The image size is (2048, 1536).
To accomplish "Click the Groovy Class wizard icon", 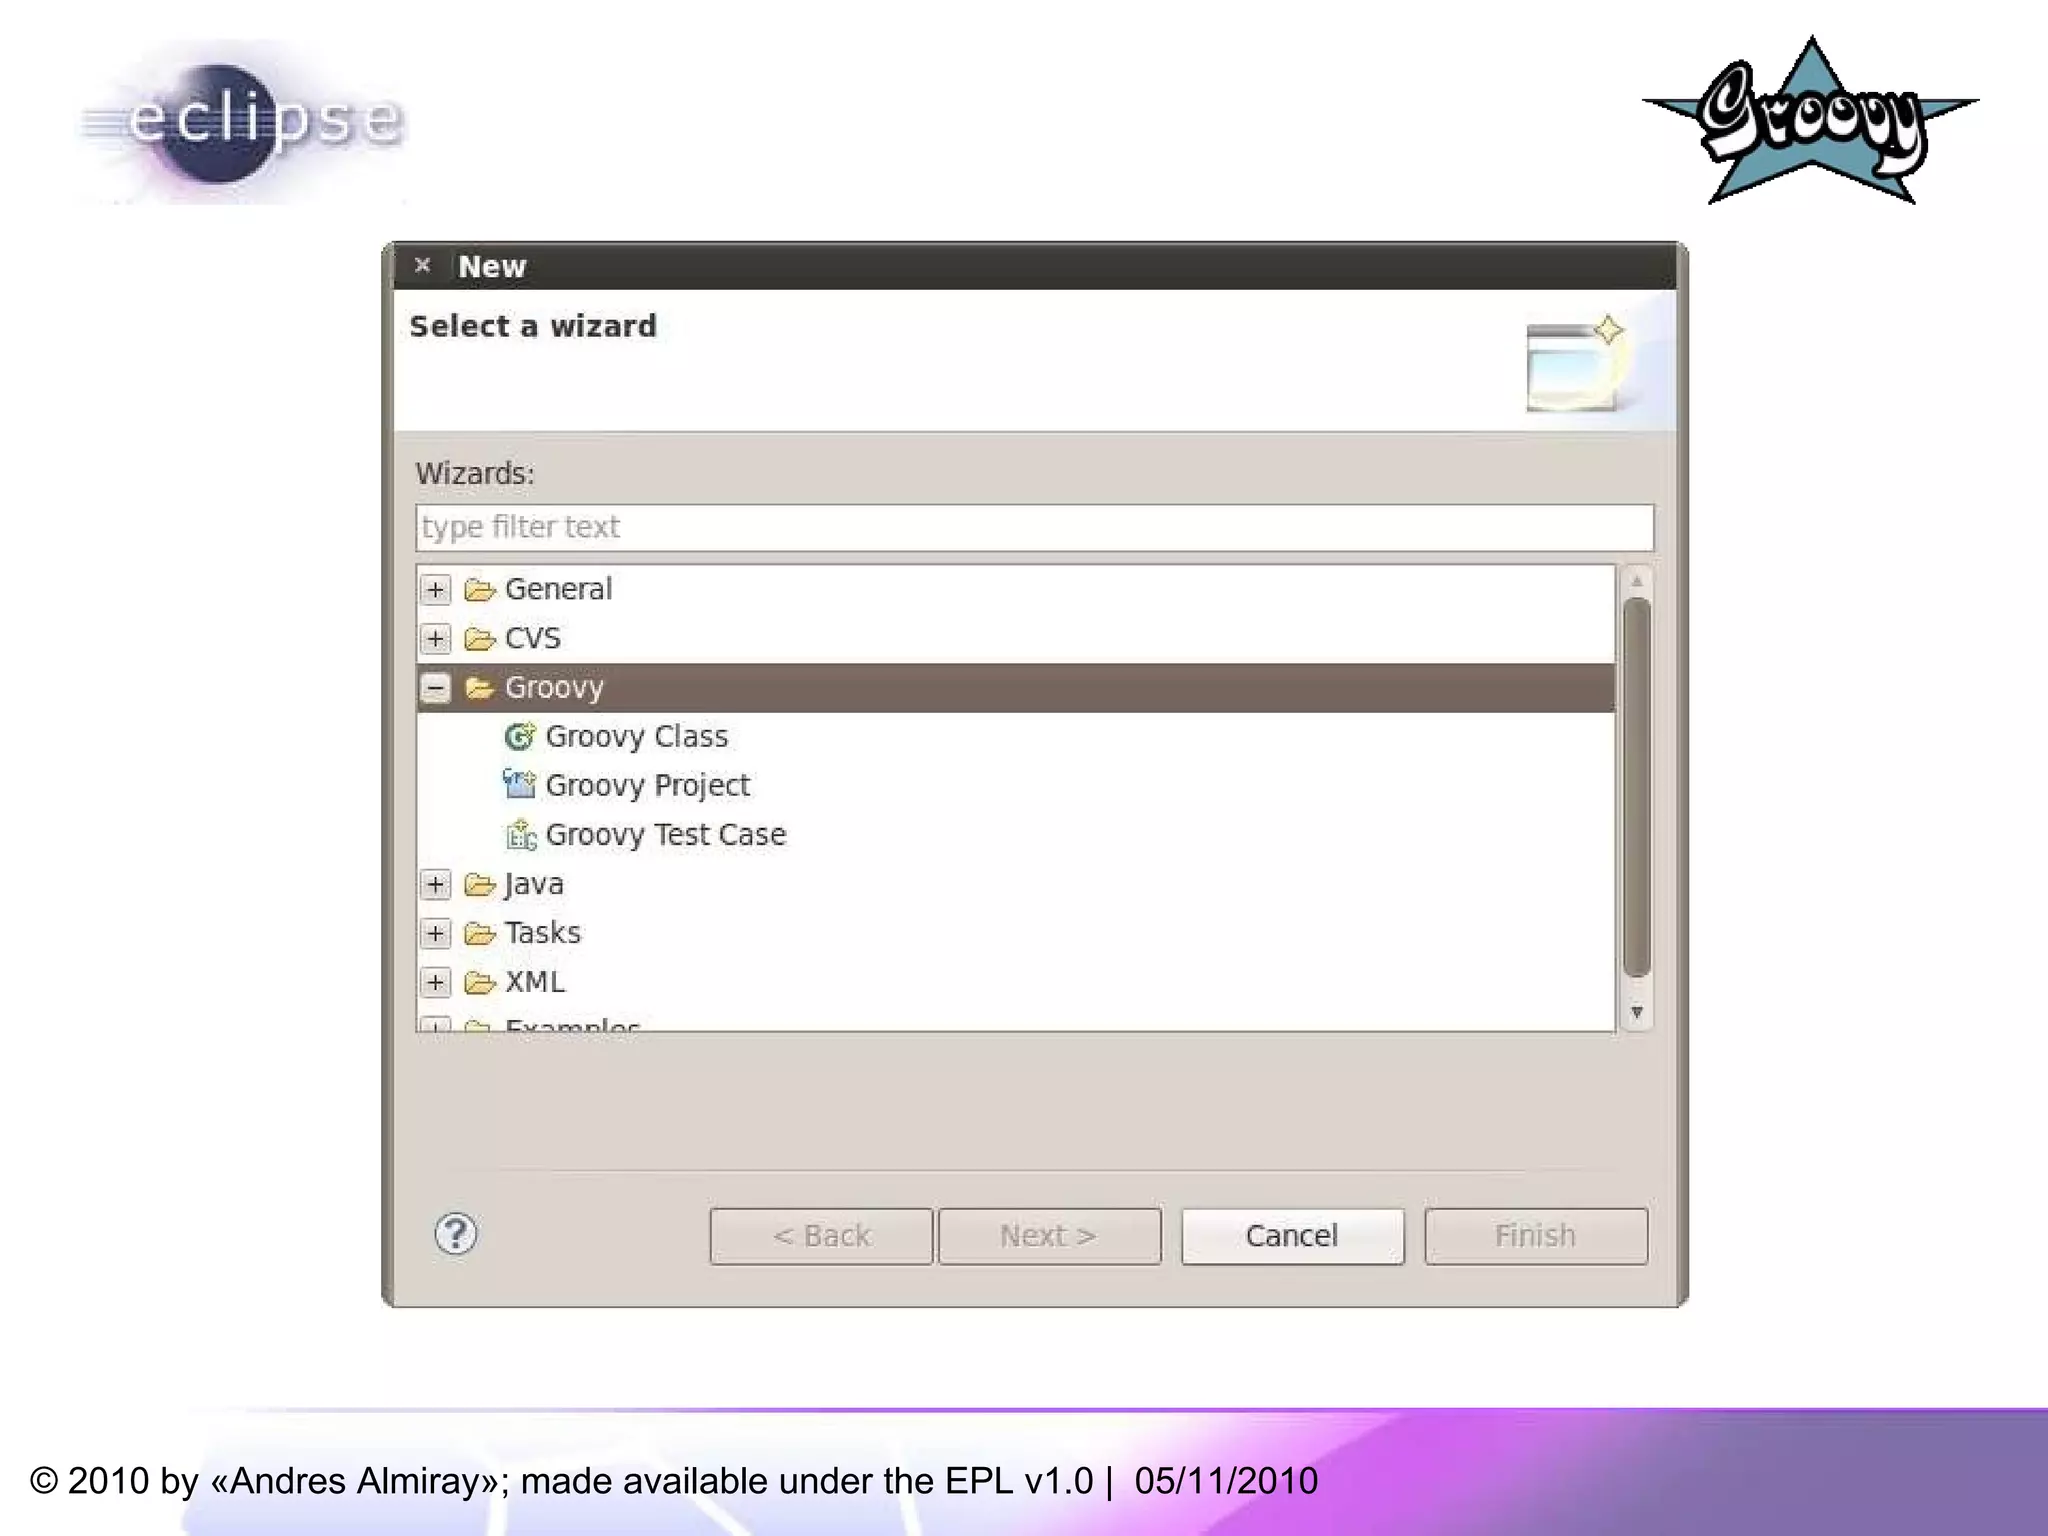I will (519, 737).
